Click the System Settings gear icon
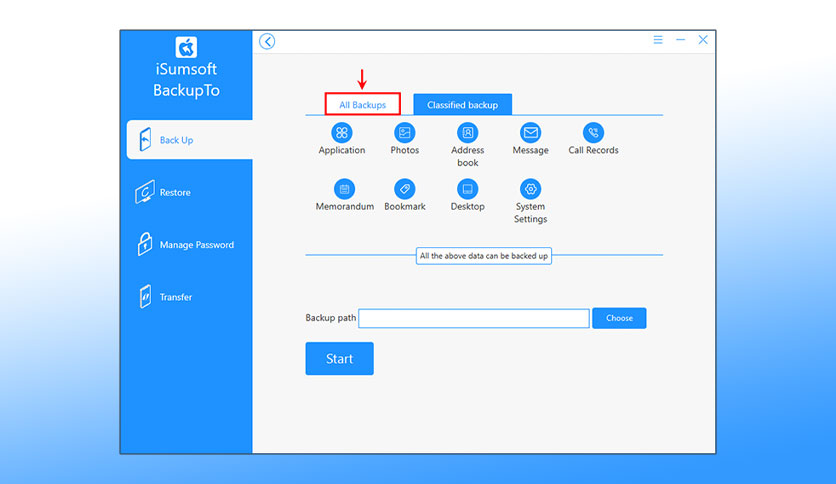Viewport: 836px width, 484px height. click(530, 189)
